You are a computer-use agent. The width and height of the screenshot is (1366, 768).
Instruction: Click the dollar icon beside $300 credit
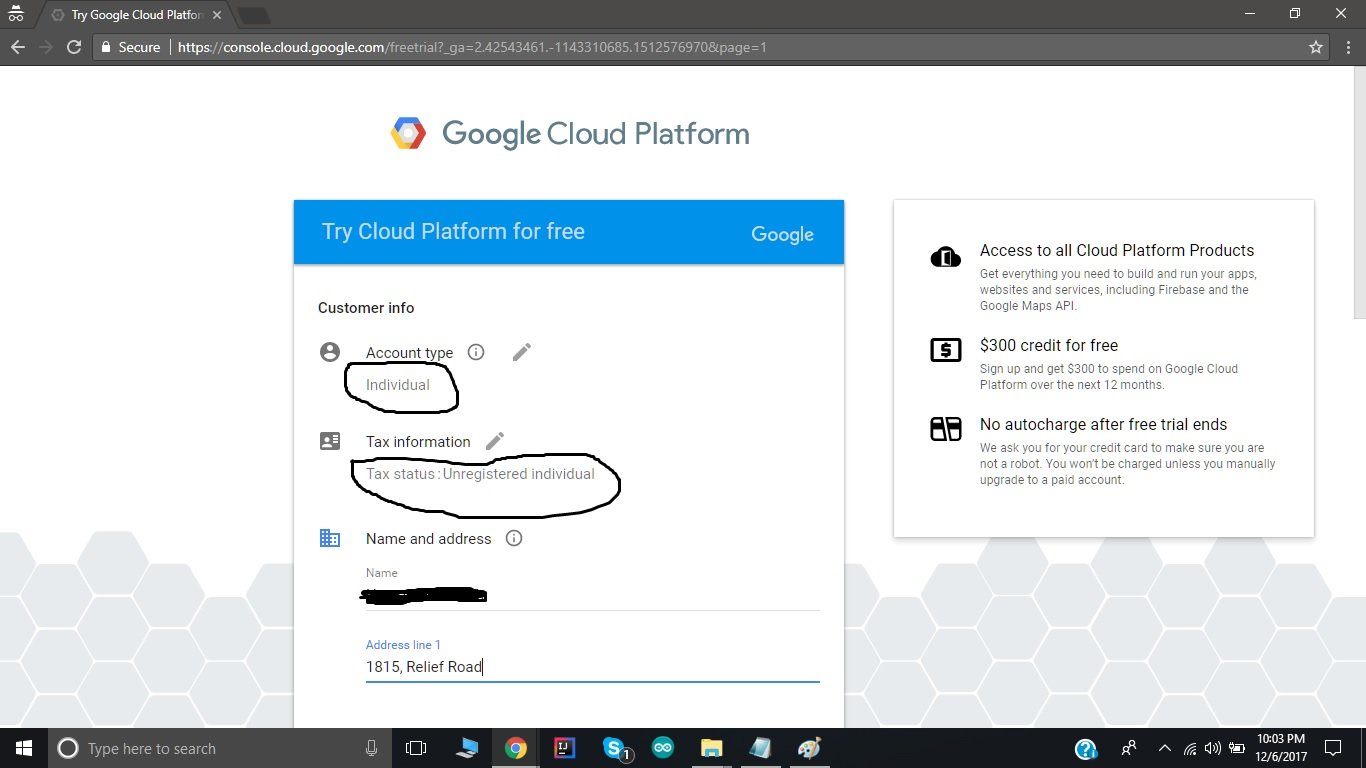(x=946, y=350)
